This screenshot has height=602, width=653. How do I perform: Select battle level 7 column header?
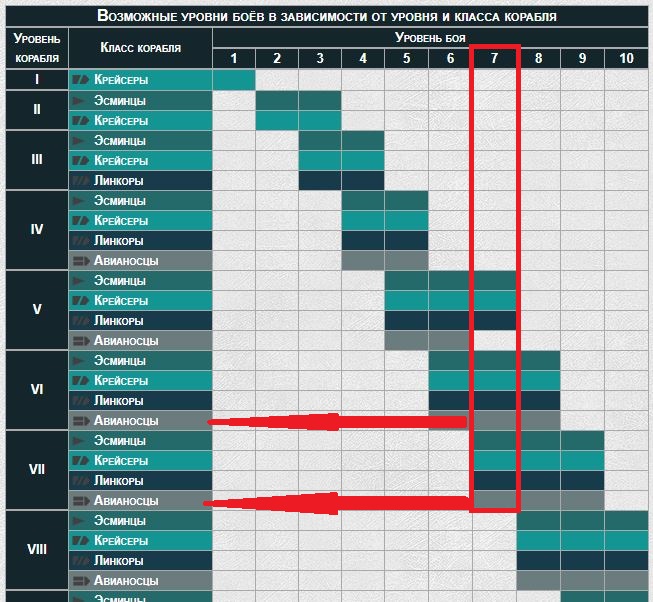[494, 58]
